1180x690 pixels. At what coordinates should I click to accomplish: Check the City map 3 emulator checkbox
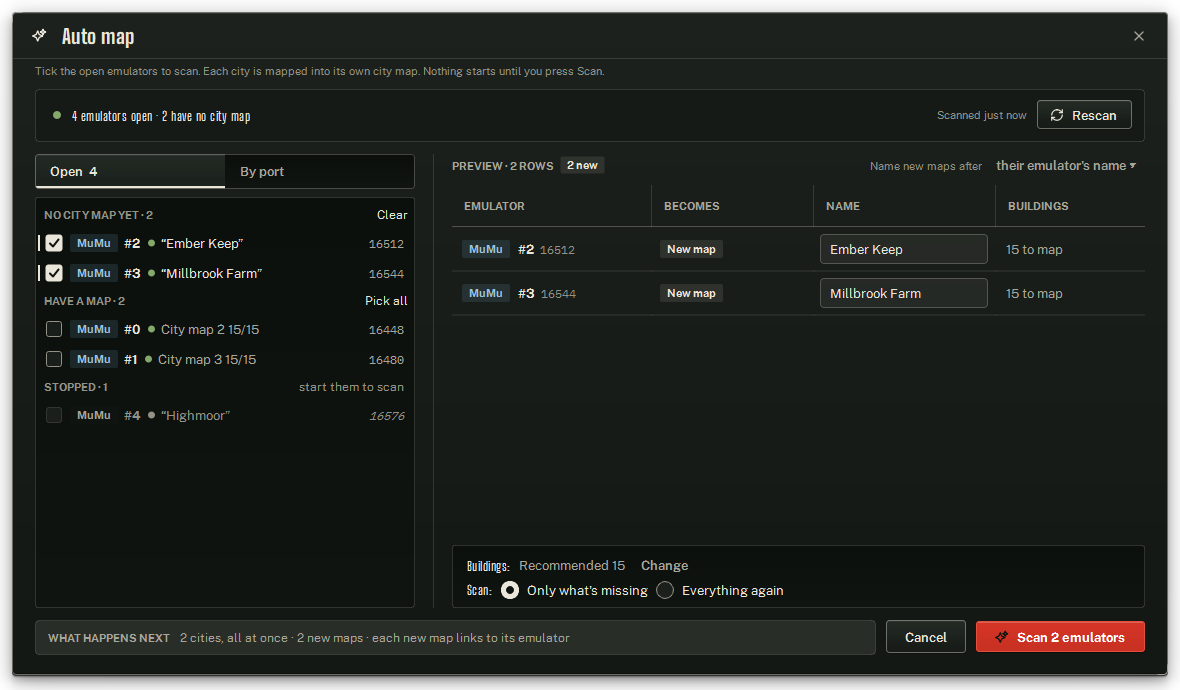53,360
